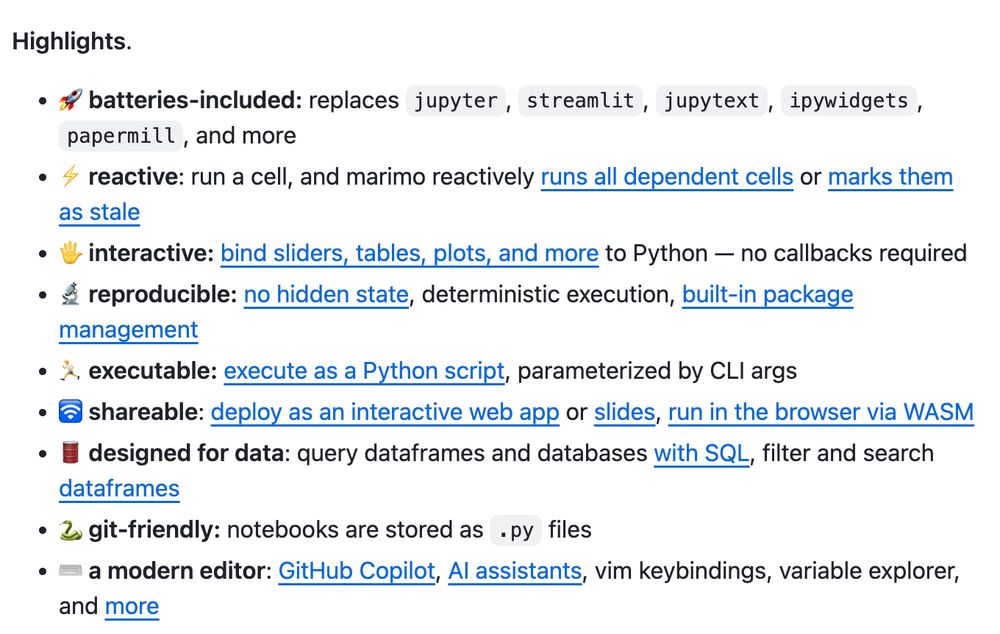Click the 'no callbacks required' text
Viewport: 1000px width, 634px height.
tap(853, 253)
